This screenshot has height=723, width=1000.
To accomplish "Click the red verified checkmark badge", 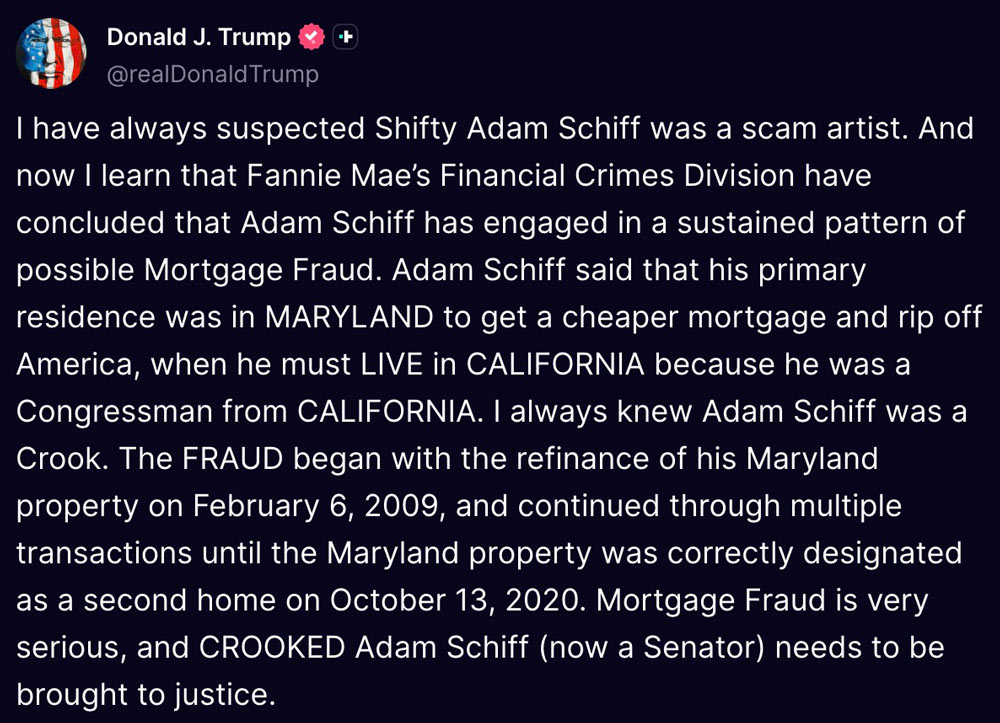I will (x=312, y=37).
